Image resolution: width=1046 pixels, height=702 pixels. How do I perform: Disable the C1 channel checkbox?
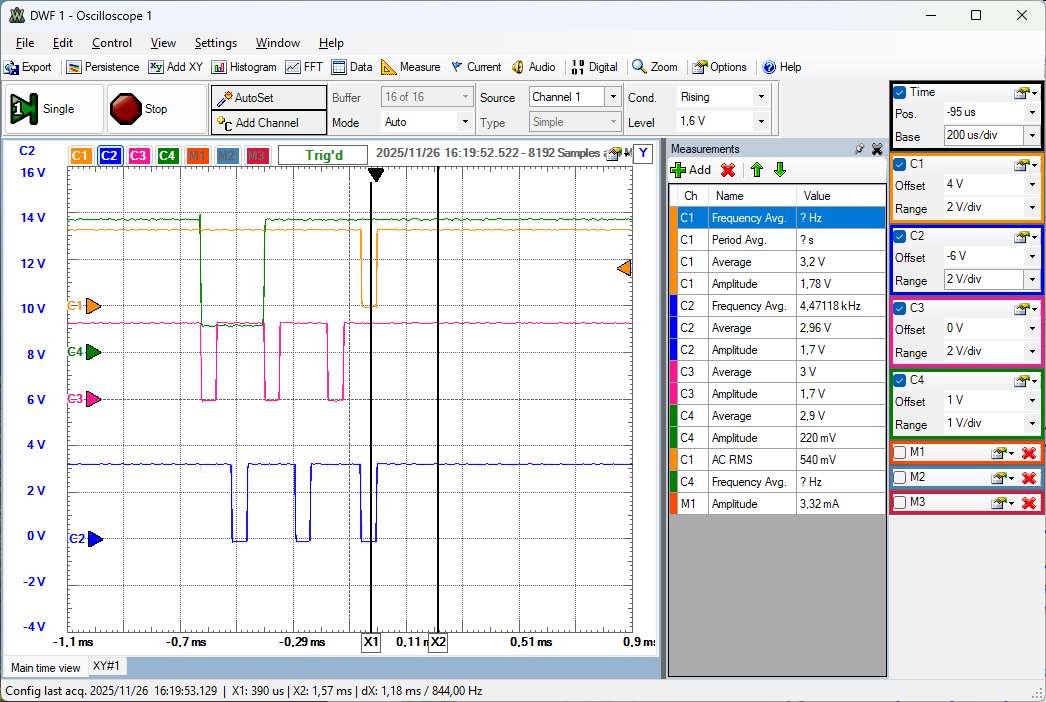899,164
